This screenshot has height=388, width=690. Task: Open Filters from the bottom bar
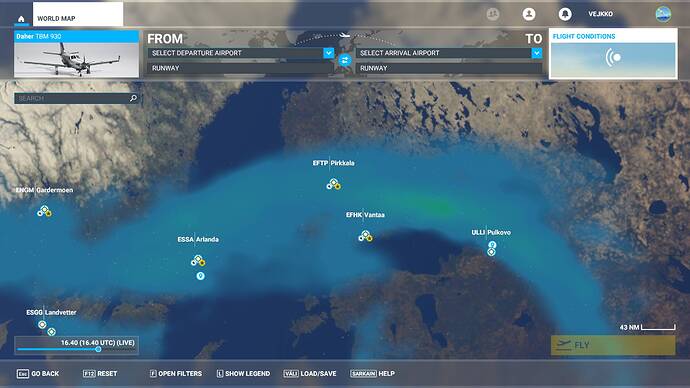point(176,373)
